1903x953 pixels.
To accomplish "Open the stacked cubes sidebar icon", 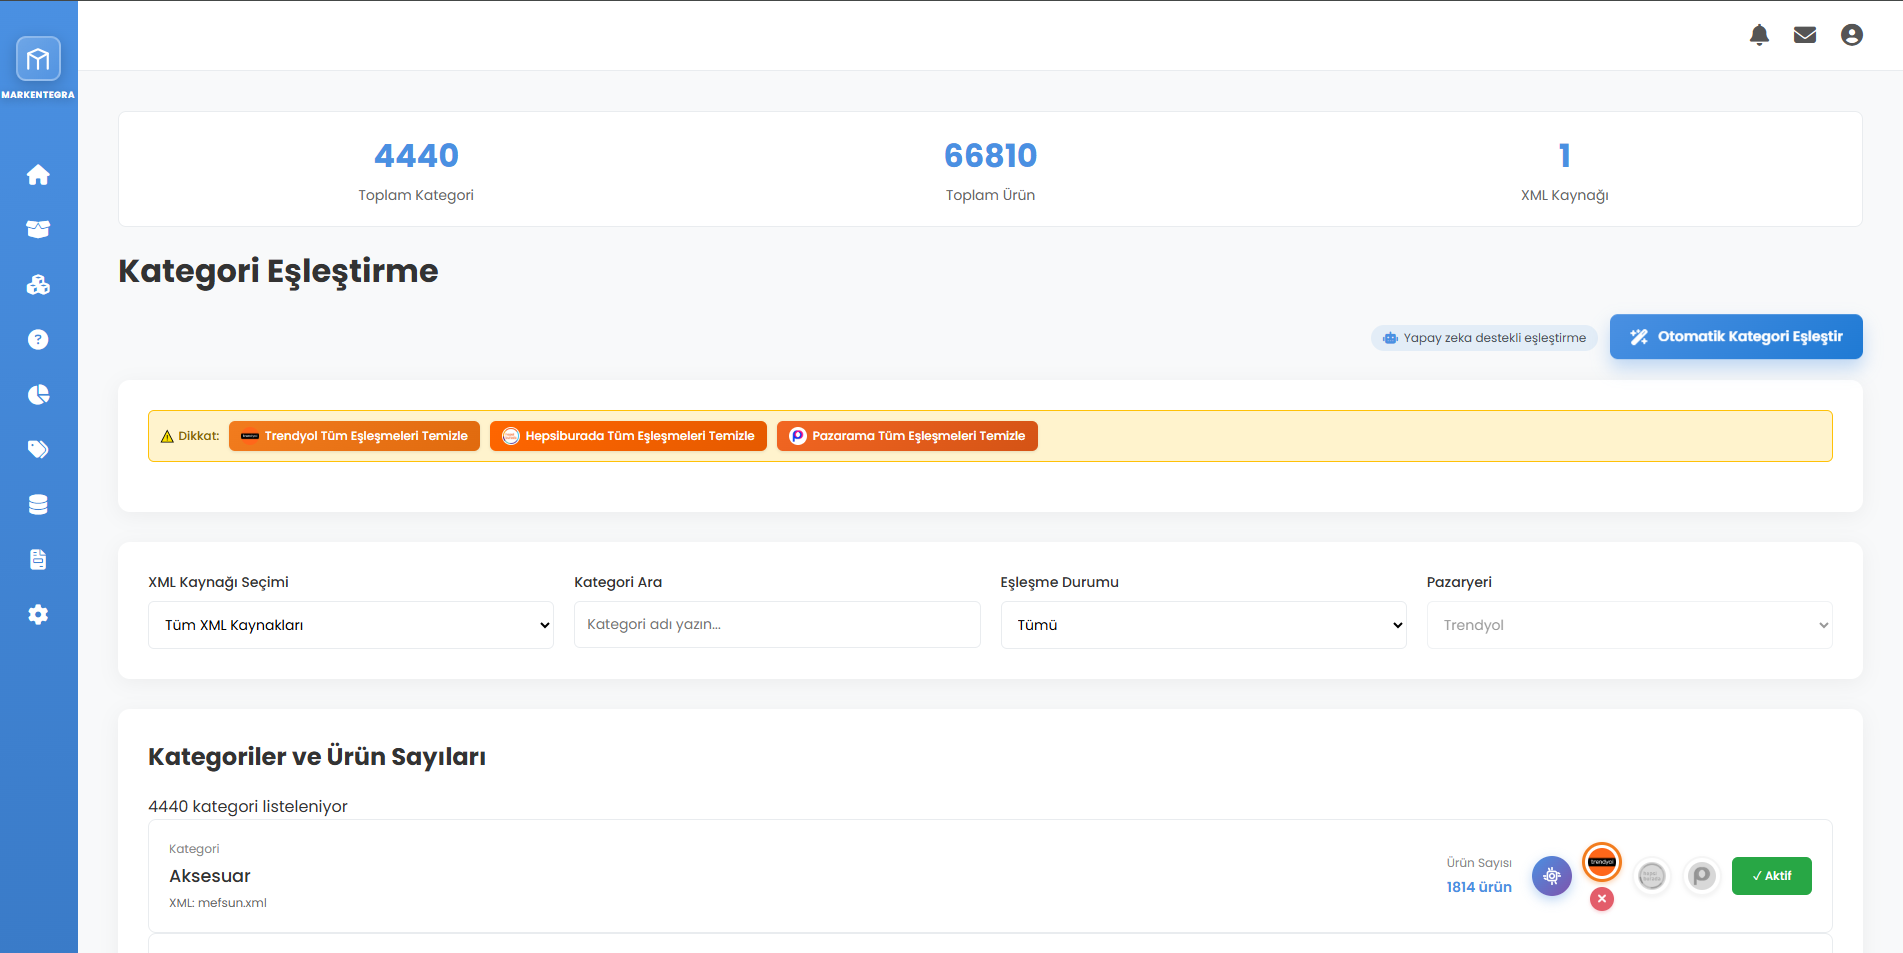I will (38, 285).
